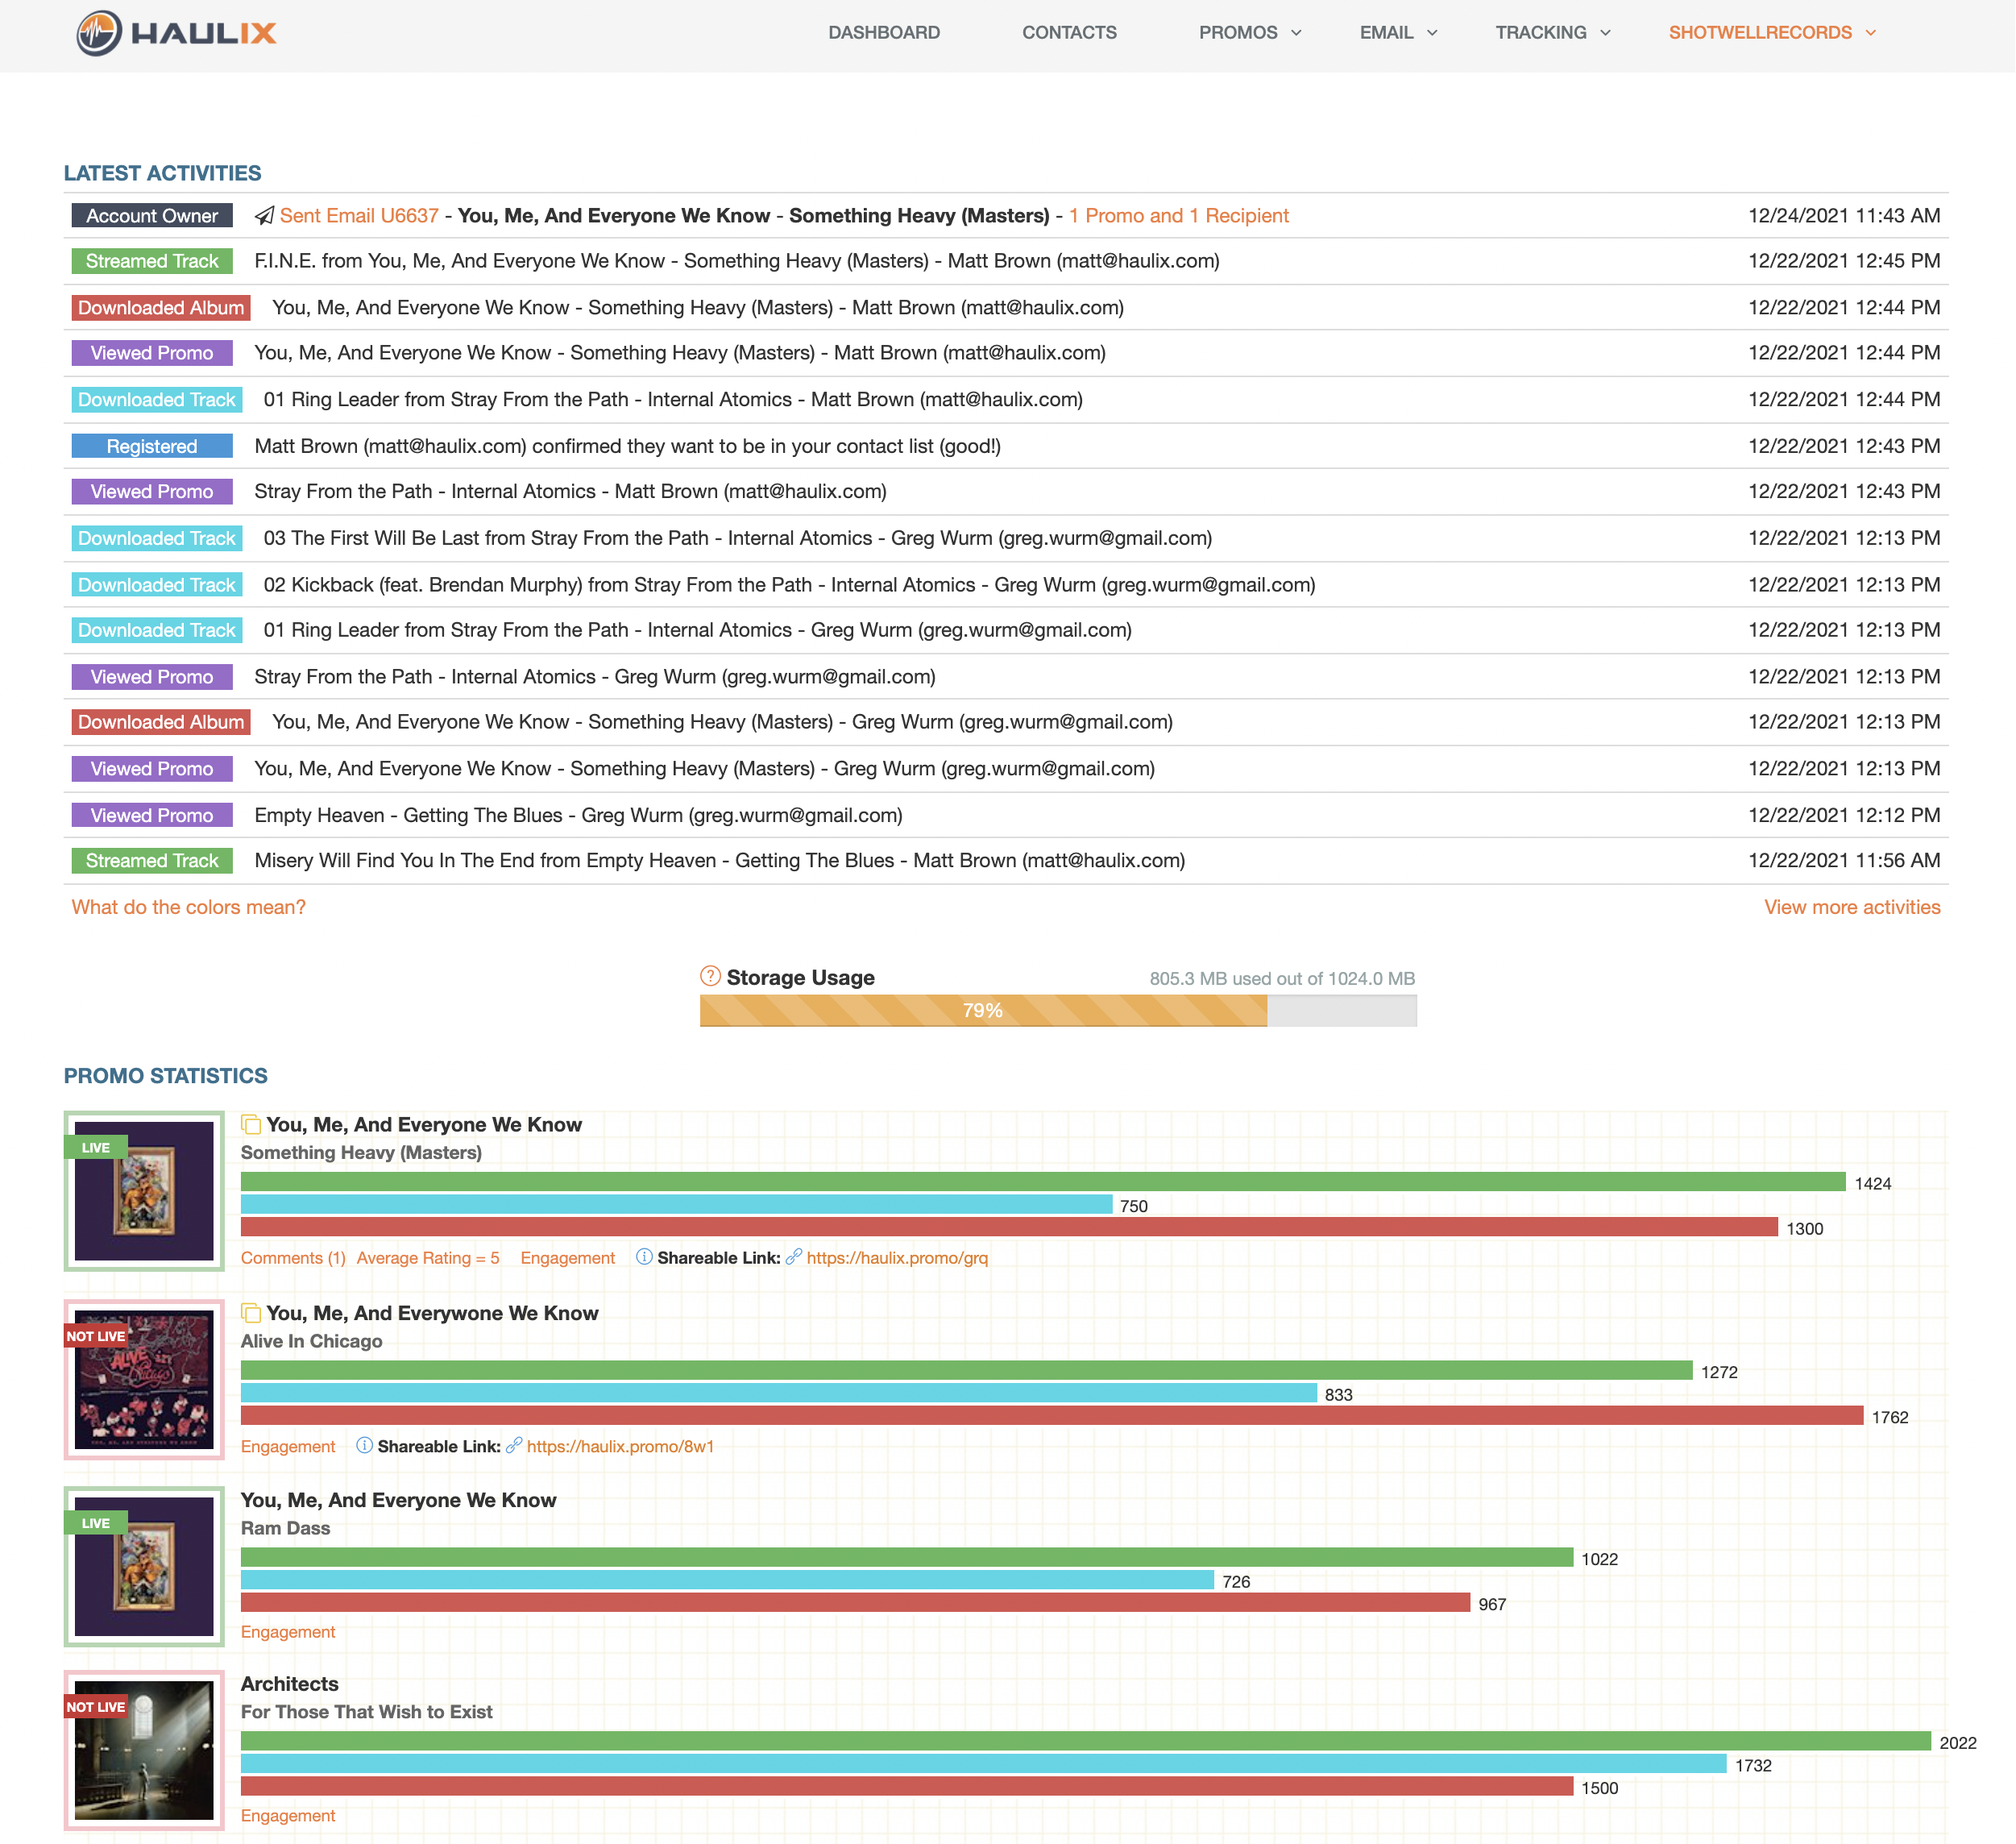
Task: Click the paper plane Sent Email icon
Action: tap(264, 216)
